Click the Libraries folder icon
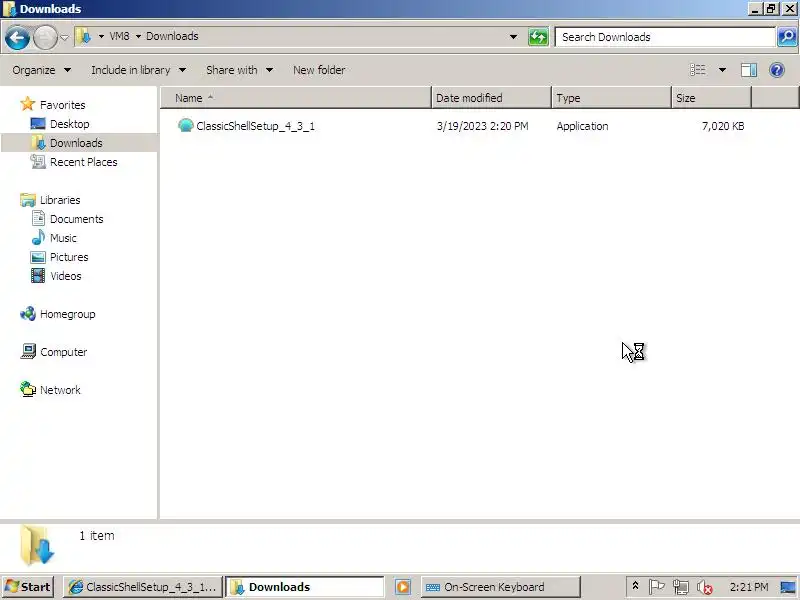 click(28, 199)
